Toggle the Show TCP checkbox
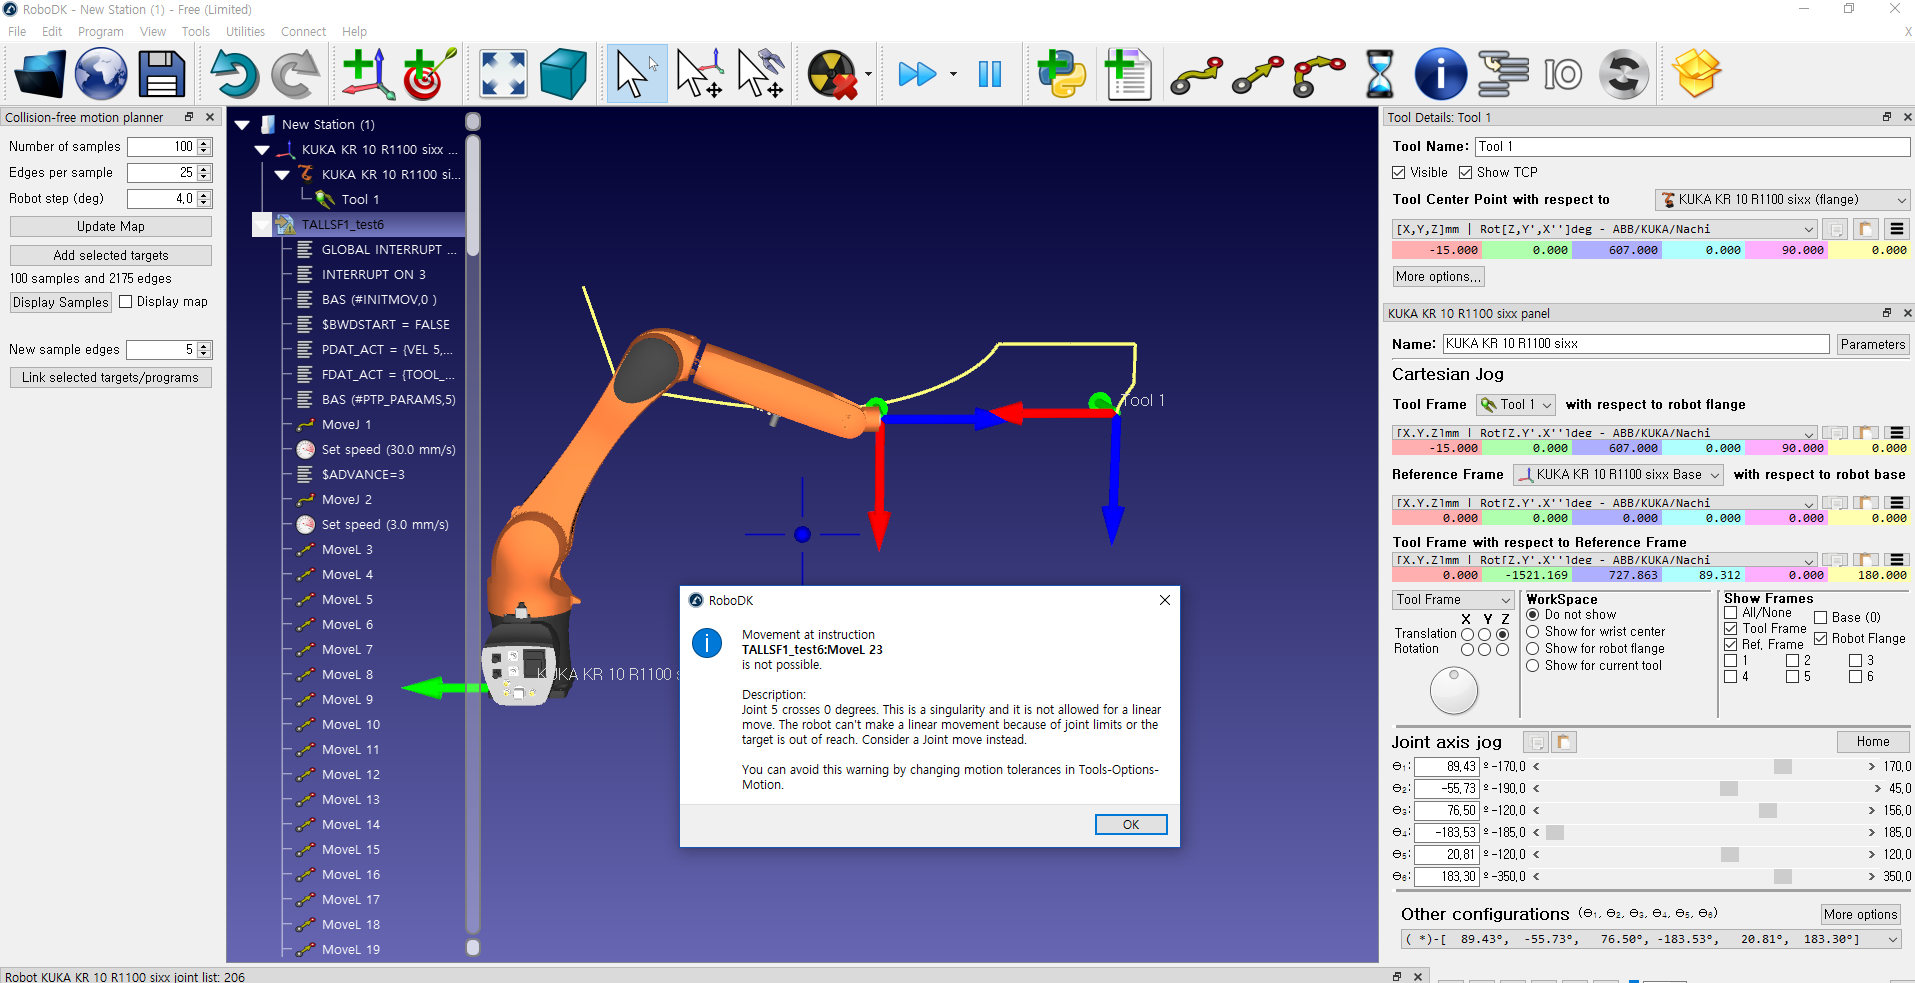This screenshot has height=983, width=1915. click(1466, 173)
